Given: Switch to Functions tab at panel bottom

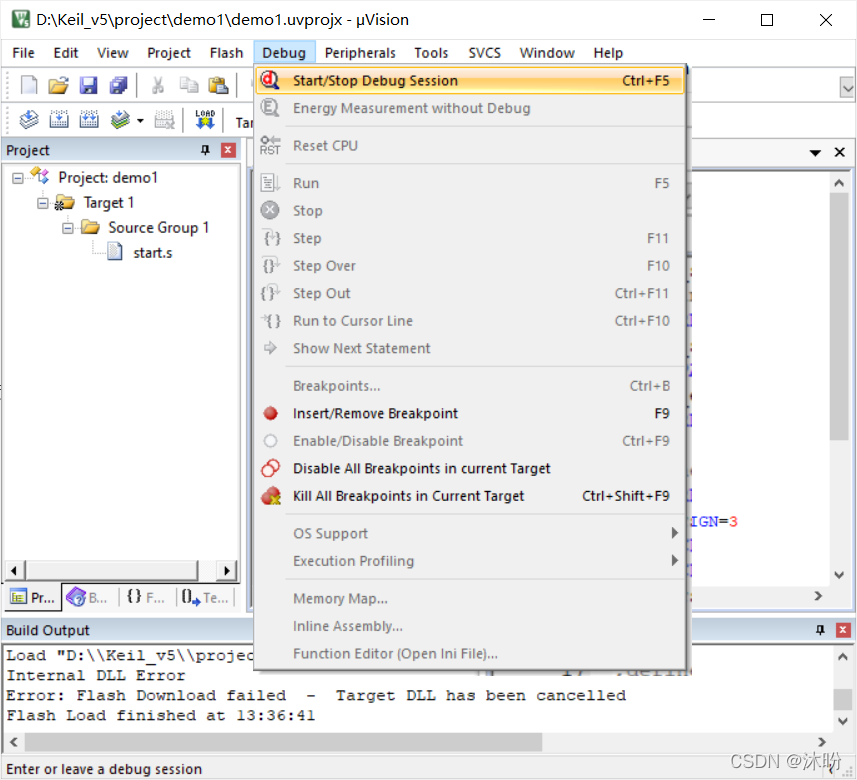Looking at the screenshot, I should pyautogui.click(x=146, y=597).
